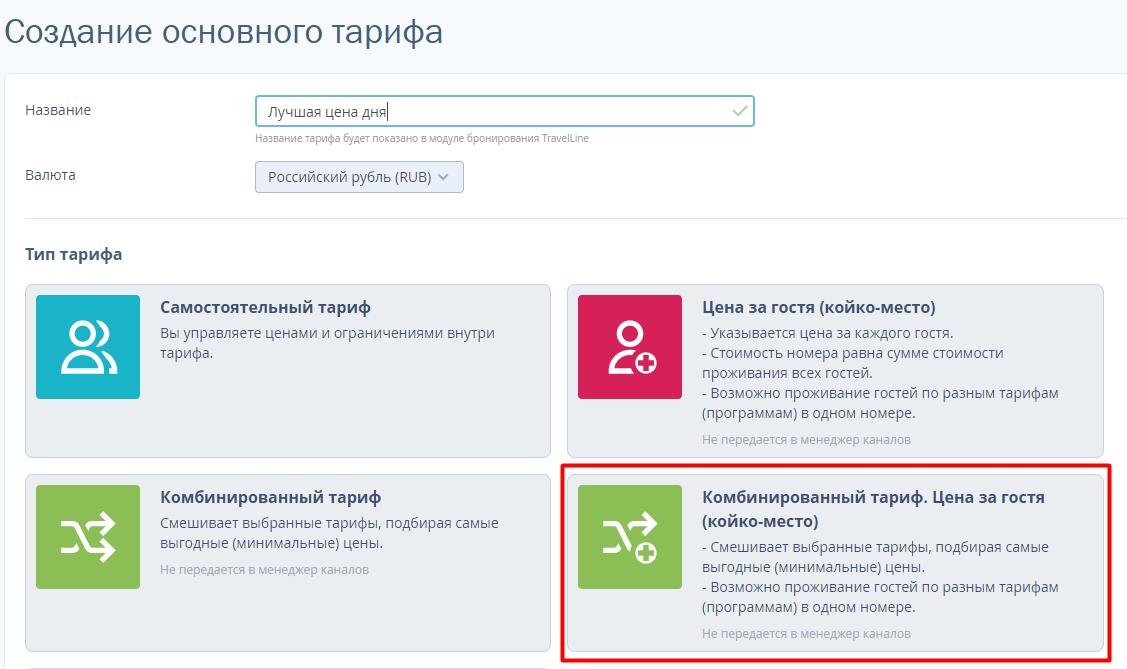Click the Комбинированный тариф heading text
This screenshot has width=1127, height=669.
pyautogui.click(x=270, y=497)
